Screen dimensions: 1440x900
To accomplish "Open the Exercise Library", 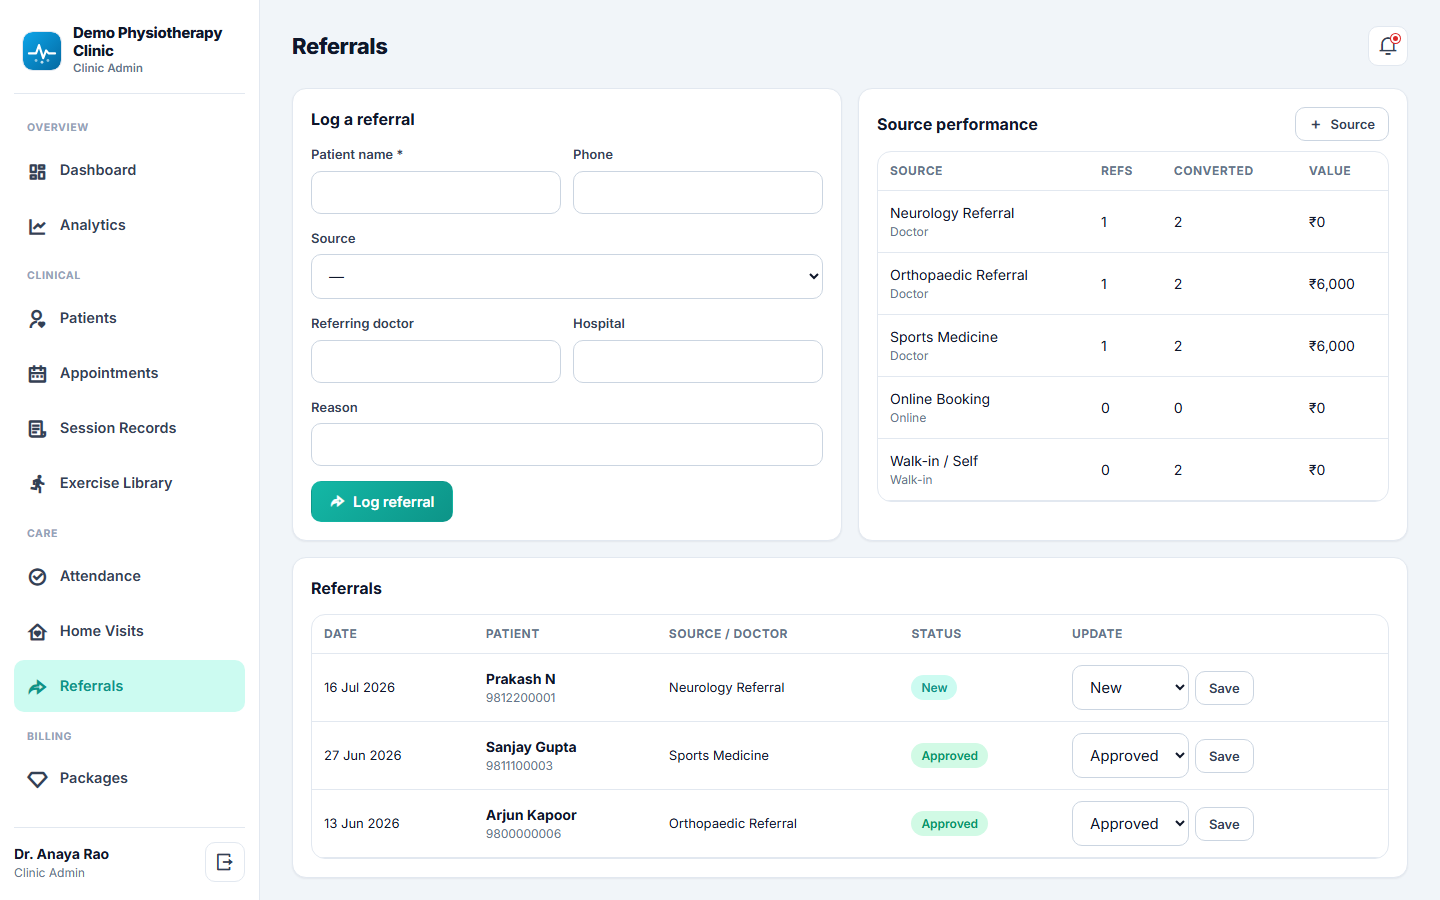I will pos(129,483).
